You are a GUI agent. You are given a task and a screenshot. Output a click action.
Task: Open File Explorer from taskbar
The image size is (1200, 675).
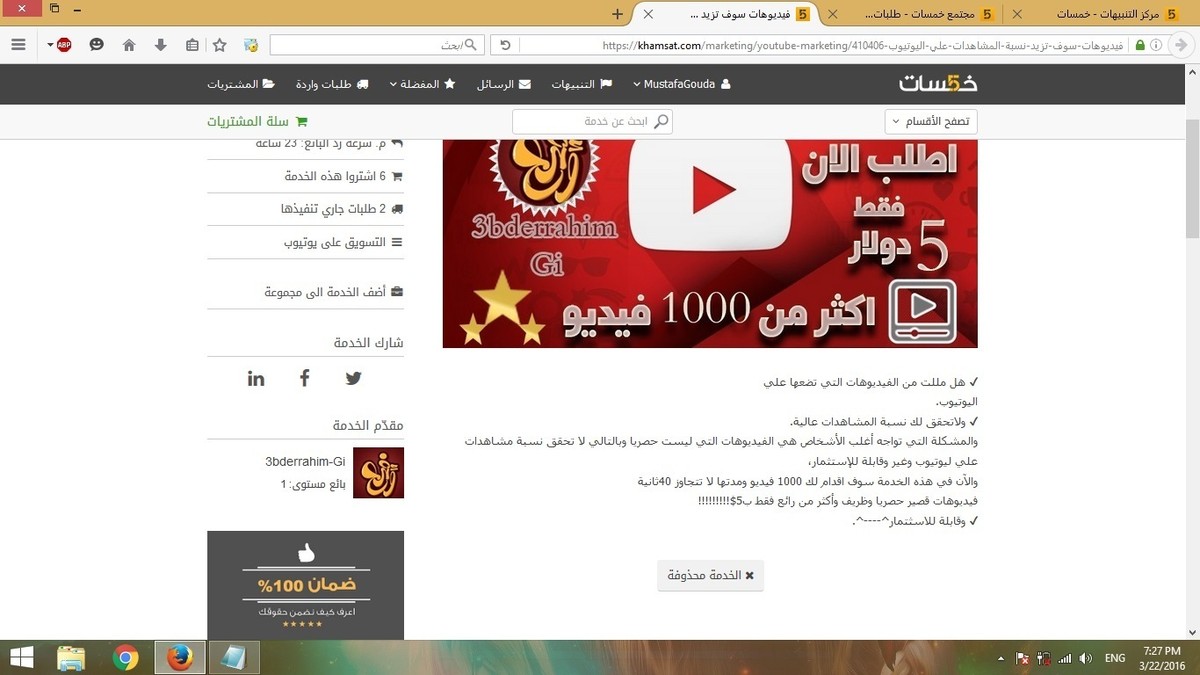71,658
